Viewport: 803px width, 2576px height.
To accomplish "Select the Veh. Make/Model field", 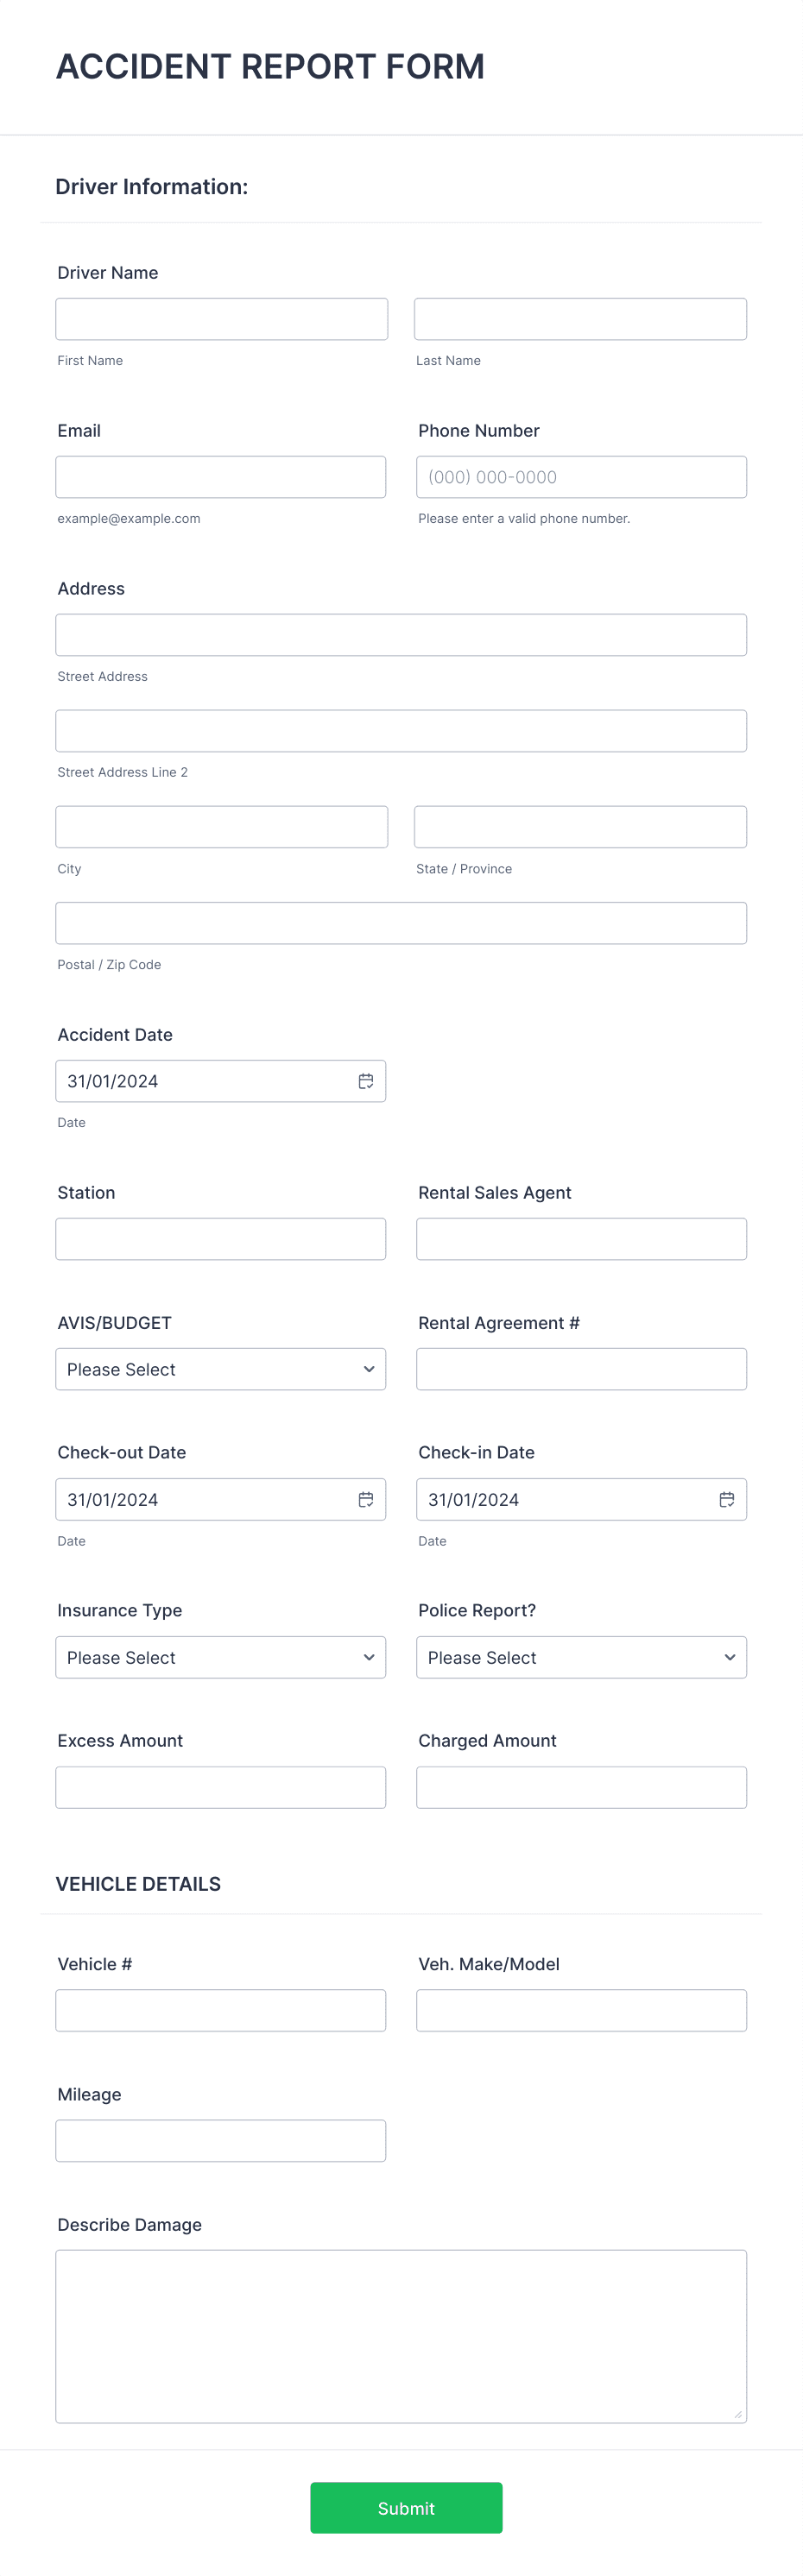I will [x=581, y=2010].
